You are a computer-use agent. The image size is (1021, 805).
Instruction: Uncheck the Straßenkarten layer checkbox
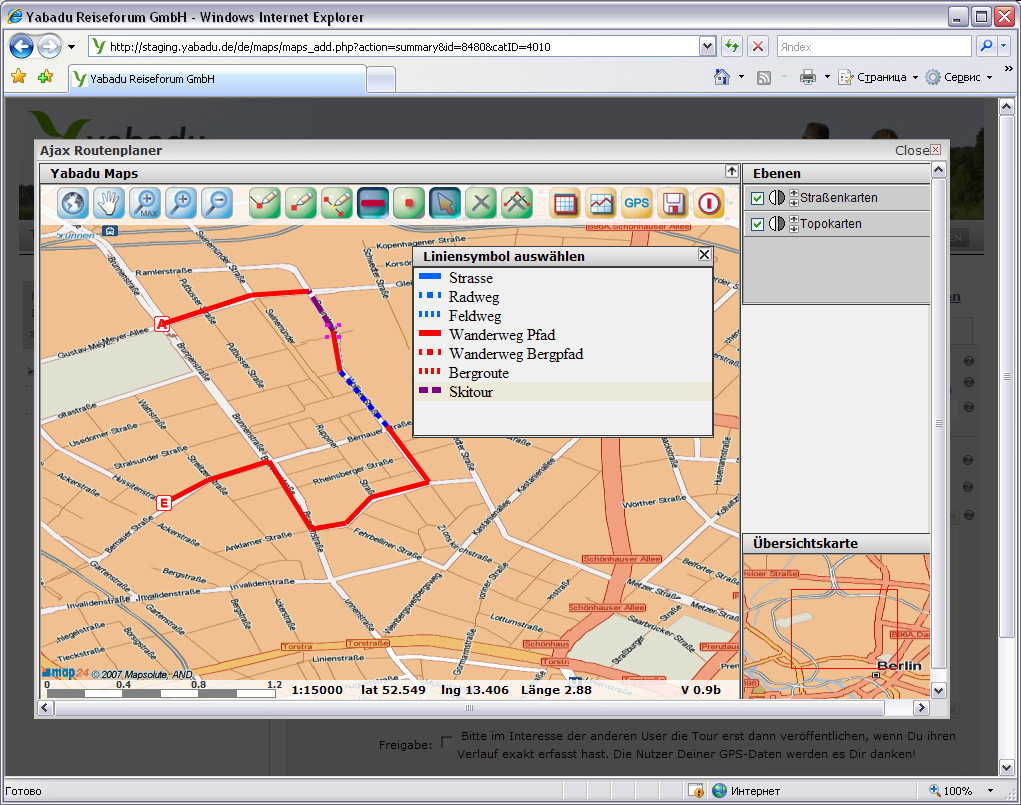[757, 198]
